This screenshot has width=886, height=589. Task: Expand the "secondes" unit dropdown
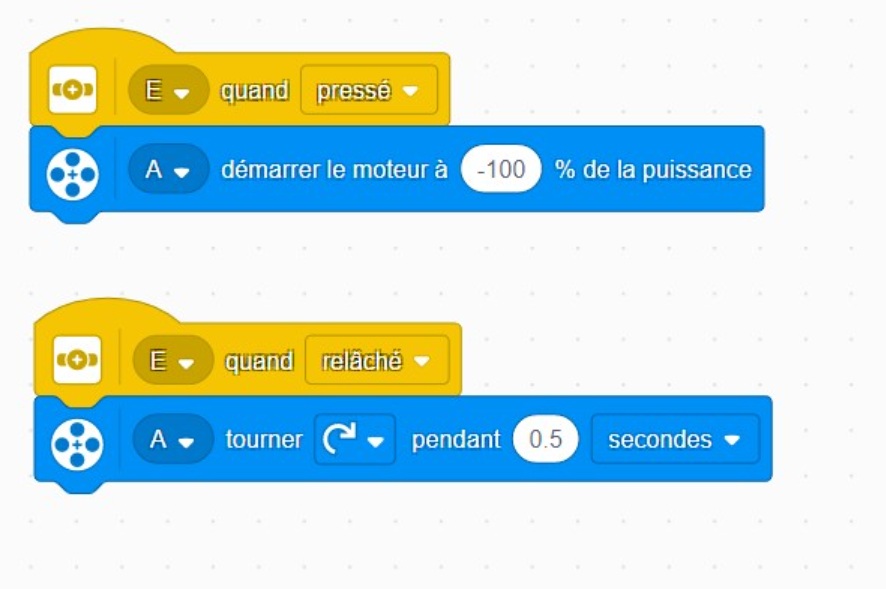(x=674, y=440)
